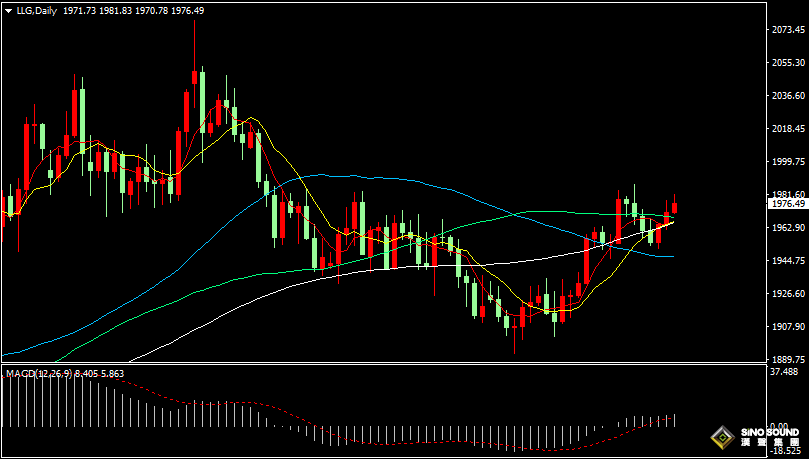The width and height of the screenshot is (809, 459).
Task: Click the Sino Sound diamond logo icon
Action: coord(721,438)
